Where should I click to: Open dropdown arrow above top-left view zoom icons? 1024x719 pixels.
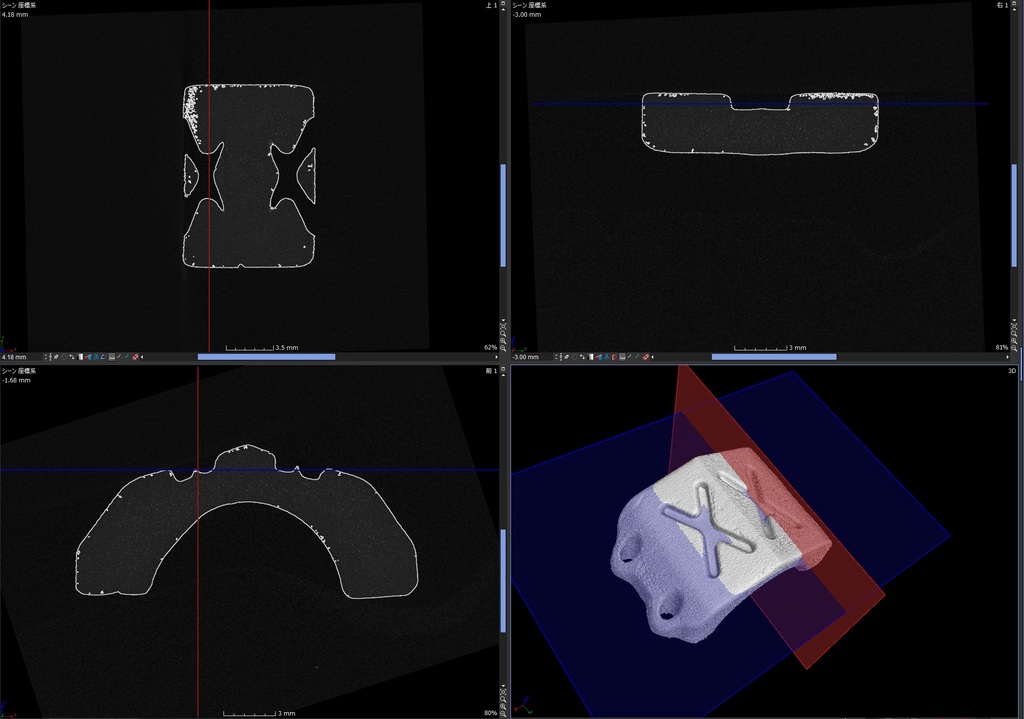(x=503, y=320)
